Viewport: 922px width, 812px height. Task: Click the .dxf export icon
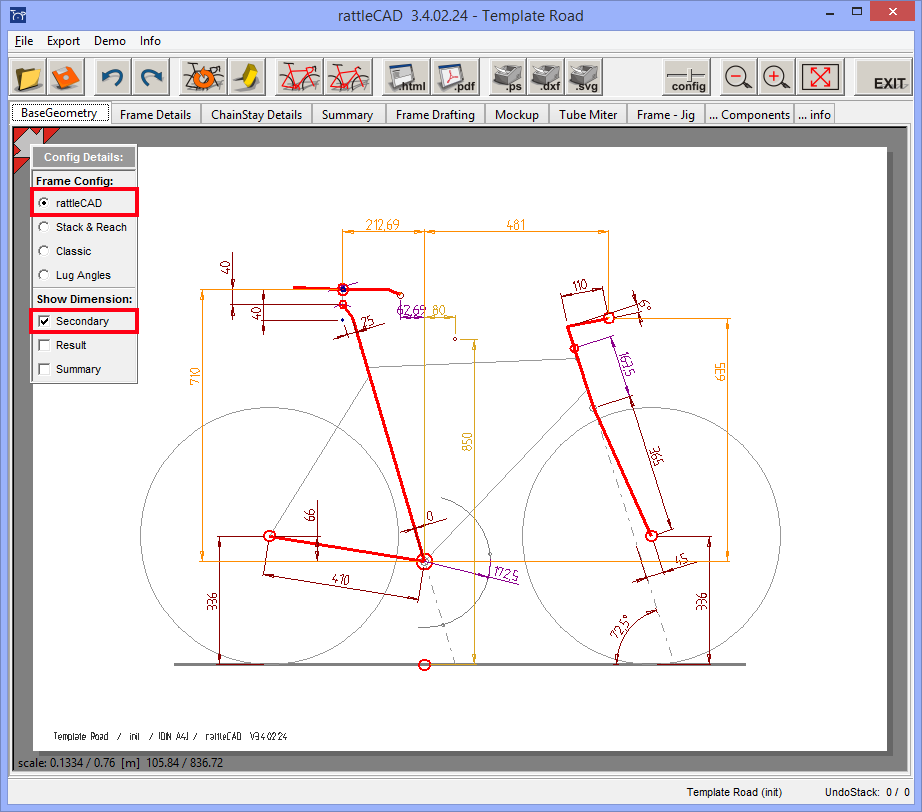pos(547,78)
